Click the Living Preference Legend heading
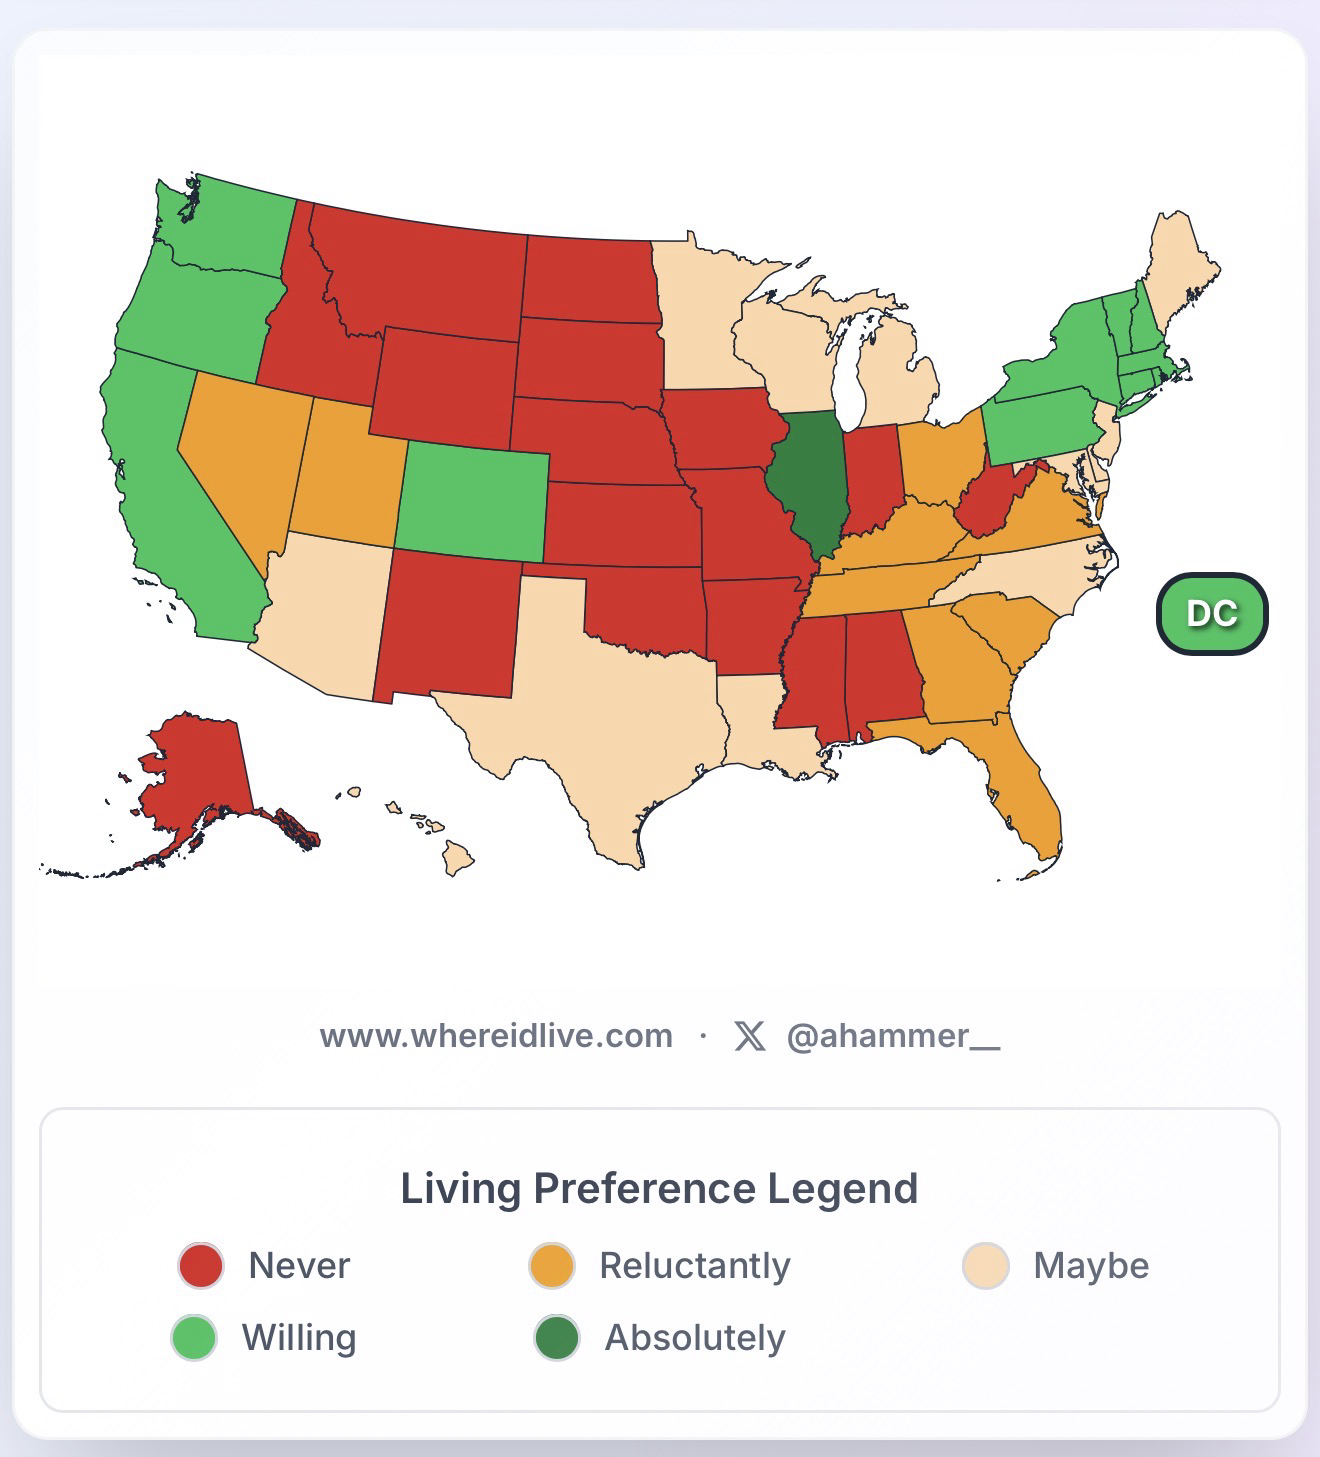This screenshot has width=1320, height=1457. click(659, 1188)
